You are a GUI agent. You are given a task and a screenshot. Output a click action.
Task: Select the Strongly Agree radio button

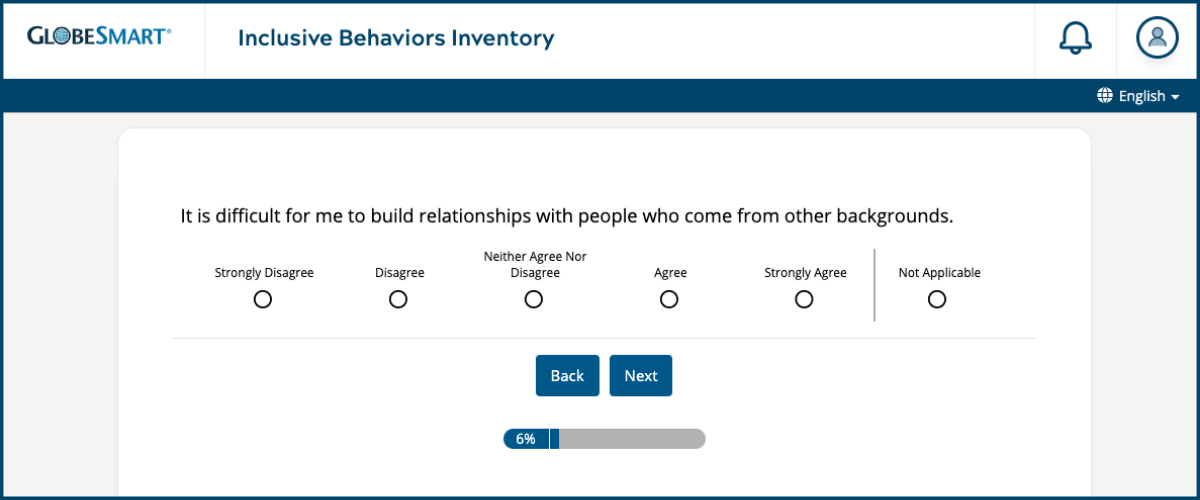[x=804, y=299]
